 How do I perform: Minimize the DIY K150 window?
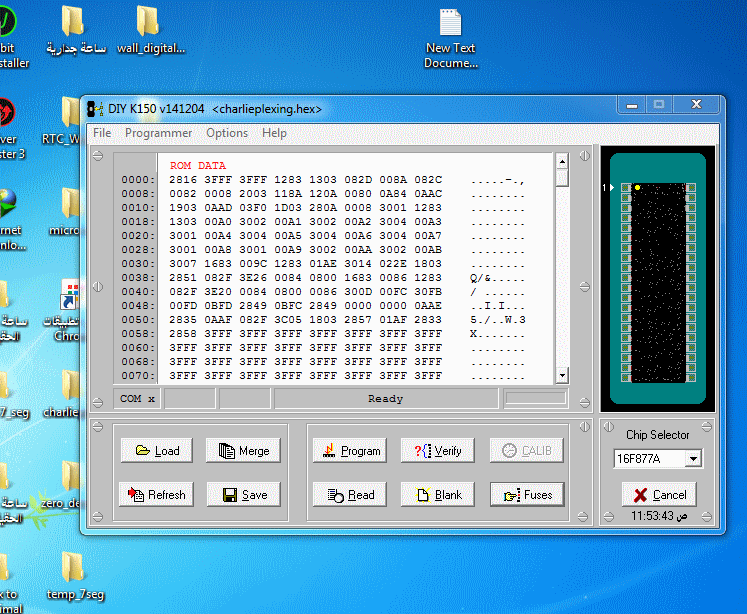[x=632, y=105]
